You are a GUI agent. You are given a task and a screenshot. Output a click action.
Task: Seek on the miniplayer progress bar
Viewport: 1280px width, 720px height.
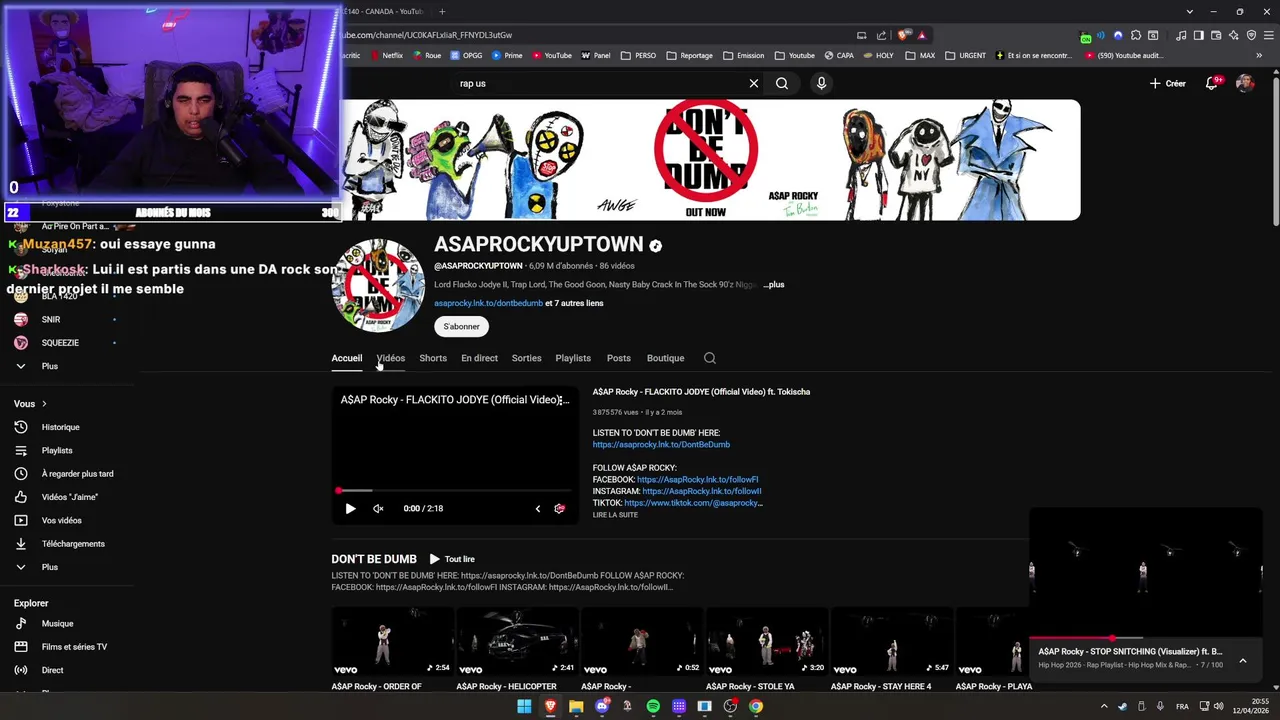coord(1146,637)
